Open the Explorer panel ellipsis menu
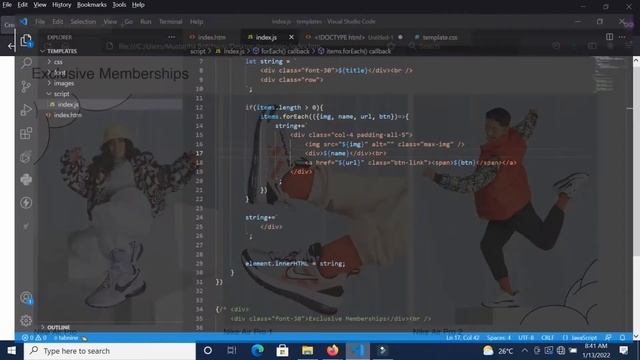640x360 pixels. coord(171,37)
